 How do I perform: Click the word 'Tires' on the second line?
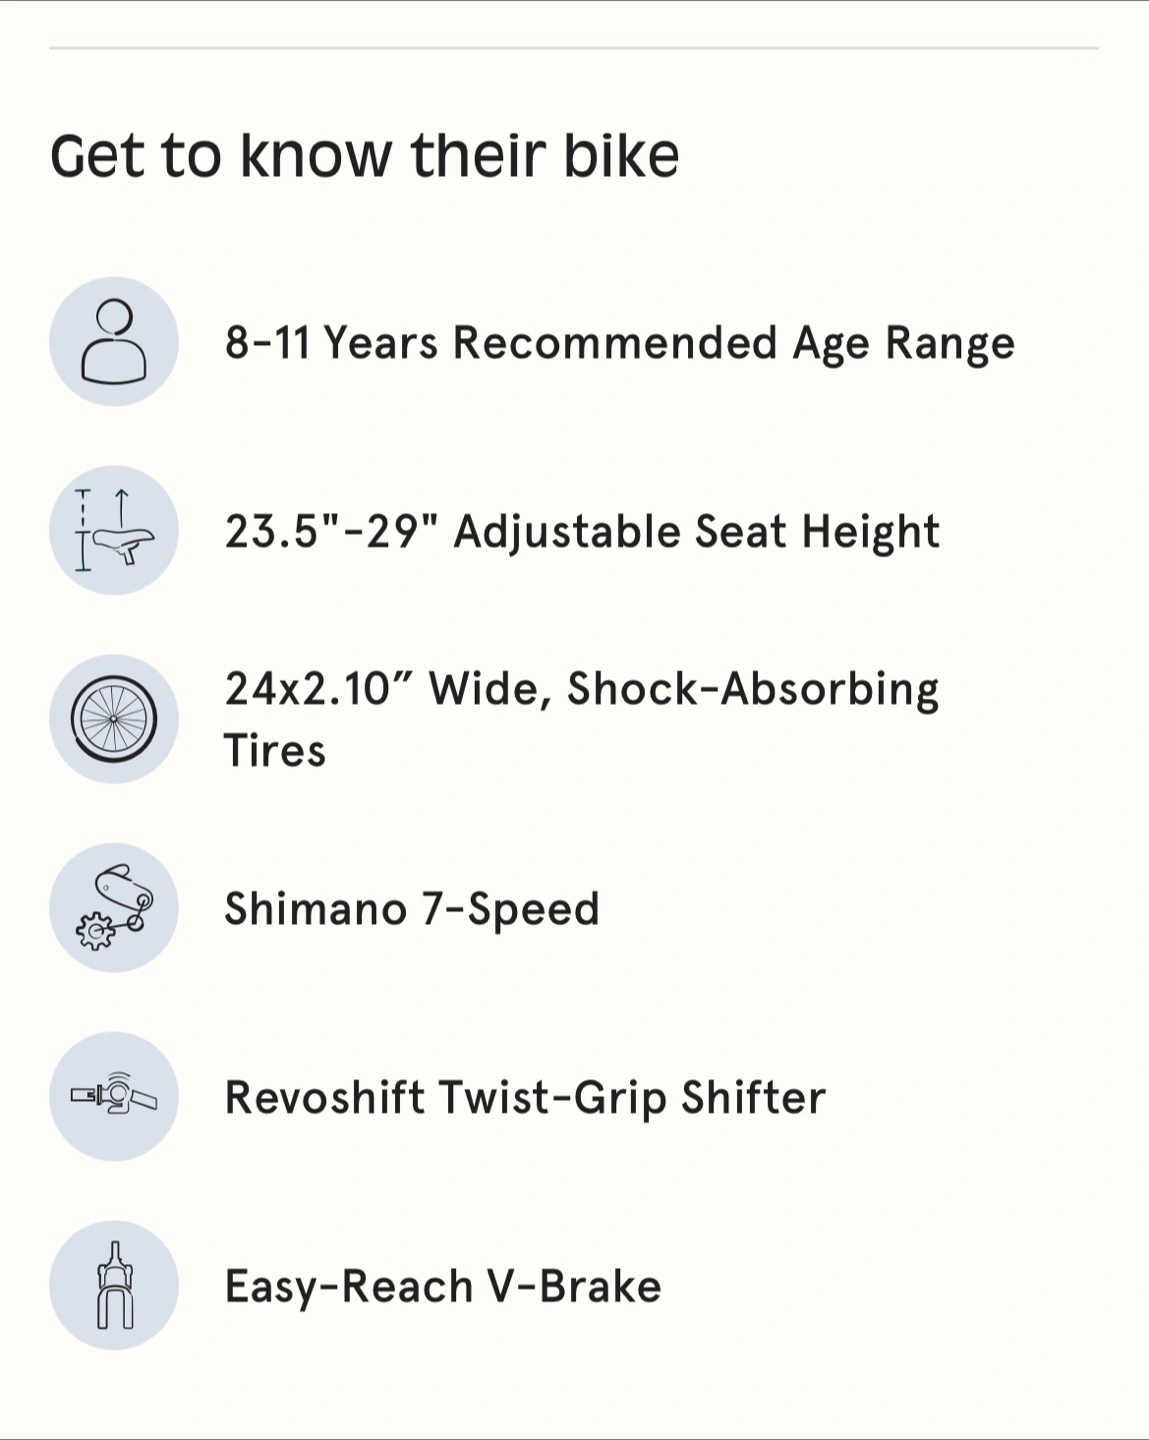(x=275, y=751)
